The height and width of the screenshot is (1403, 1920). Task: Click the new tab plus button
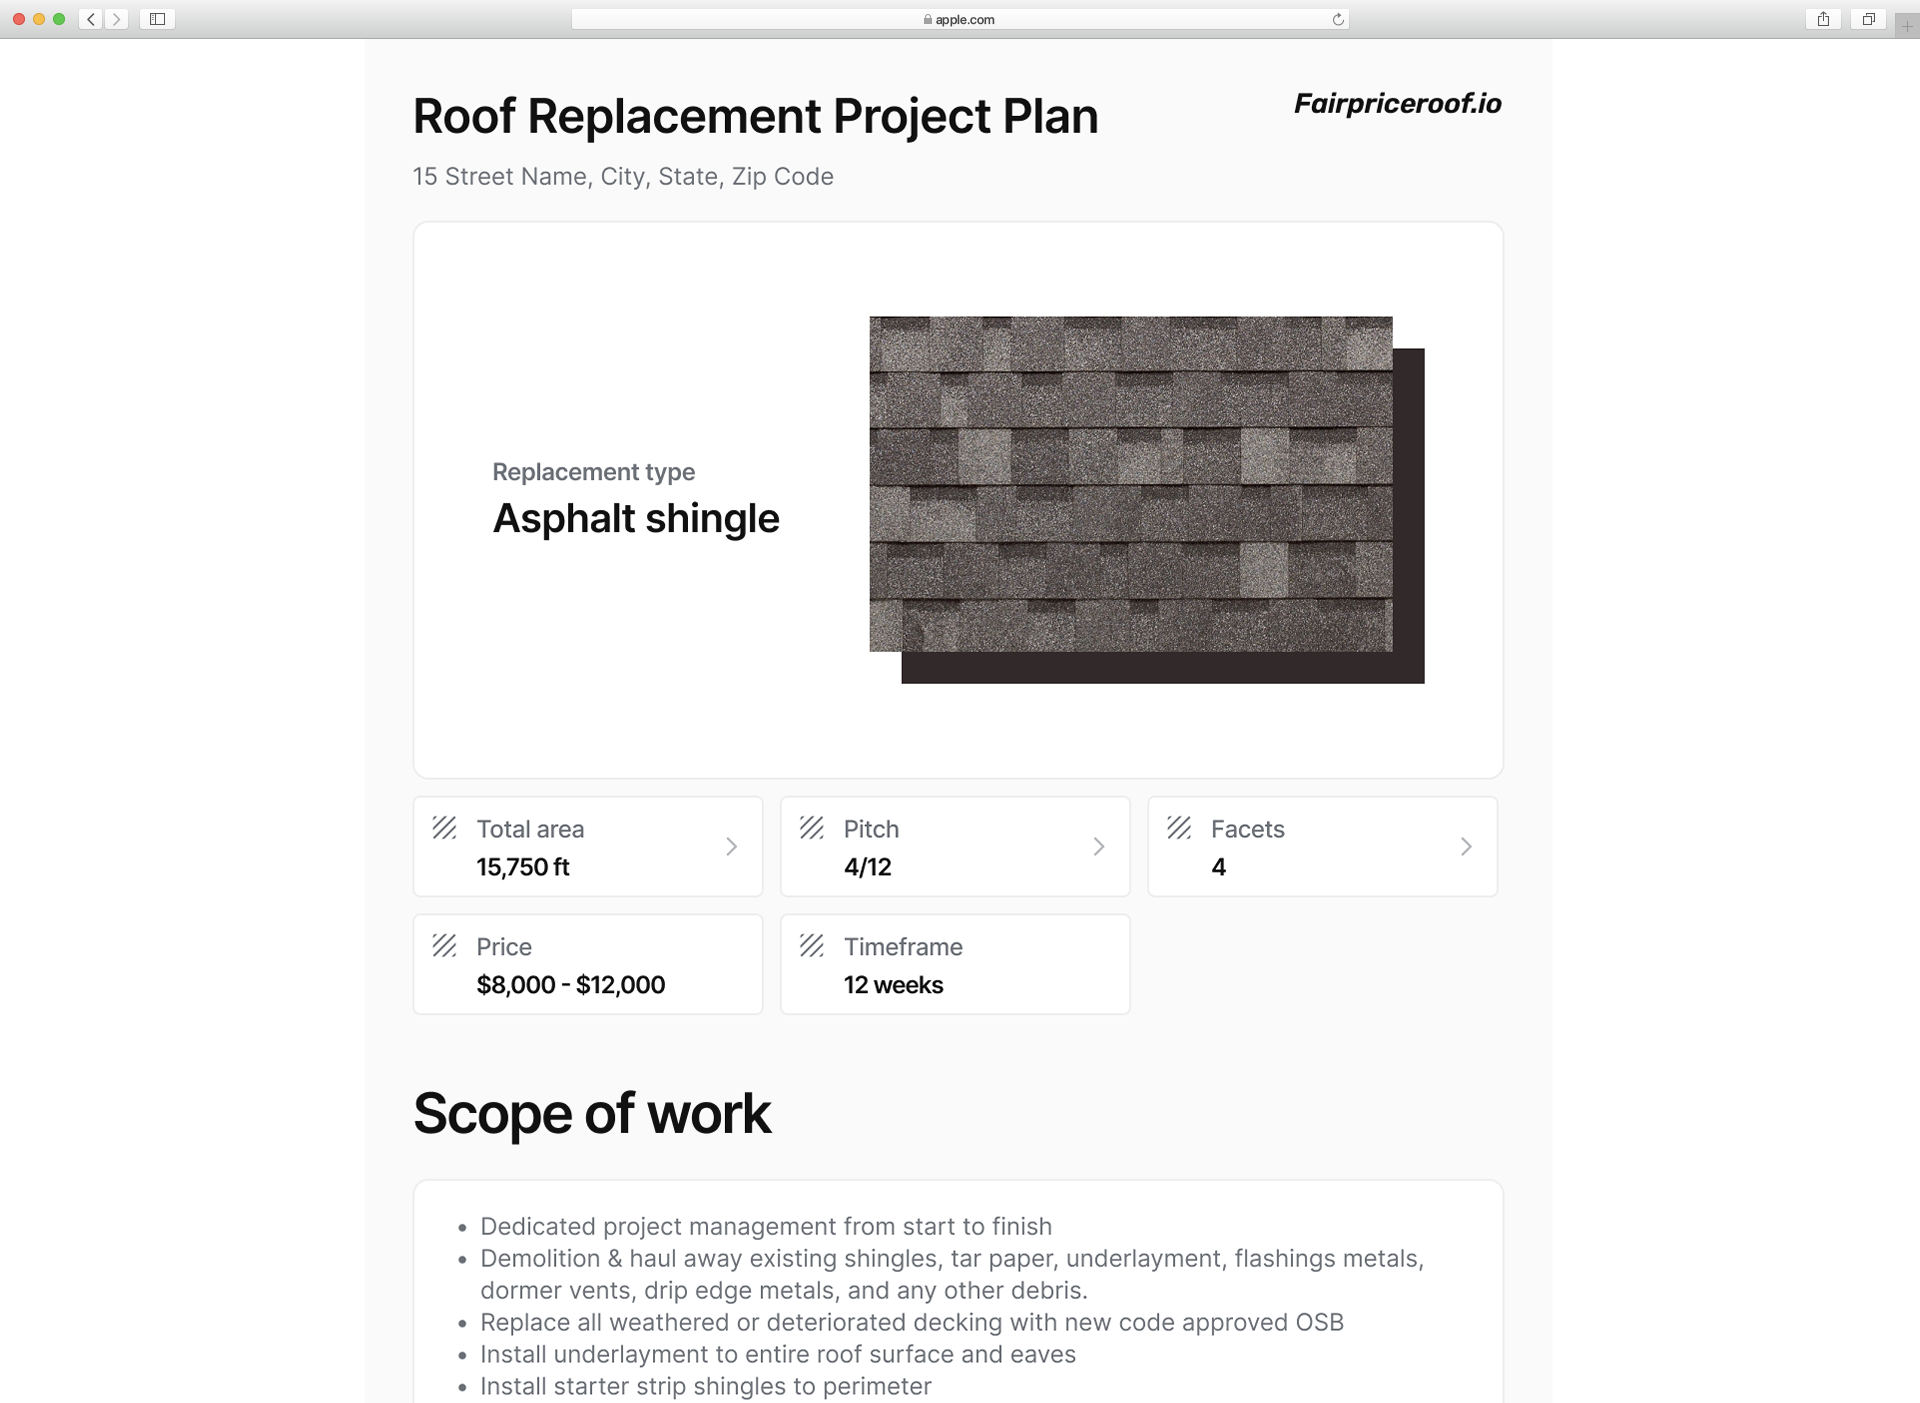tap(1906, 26)
